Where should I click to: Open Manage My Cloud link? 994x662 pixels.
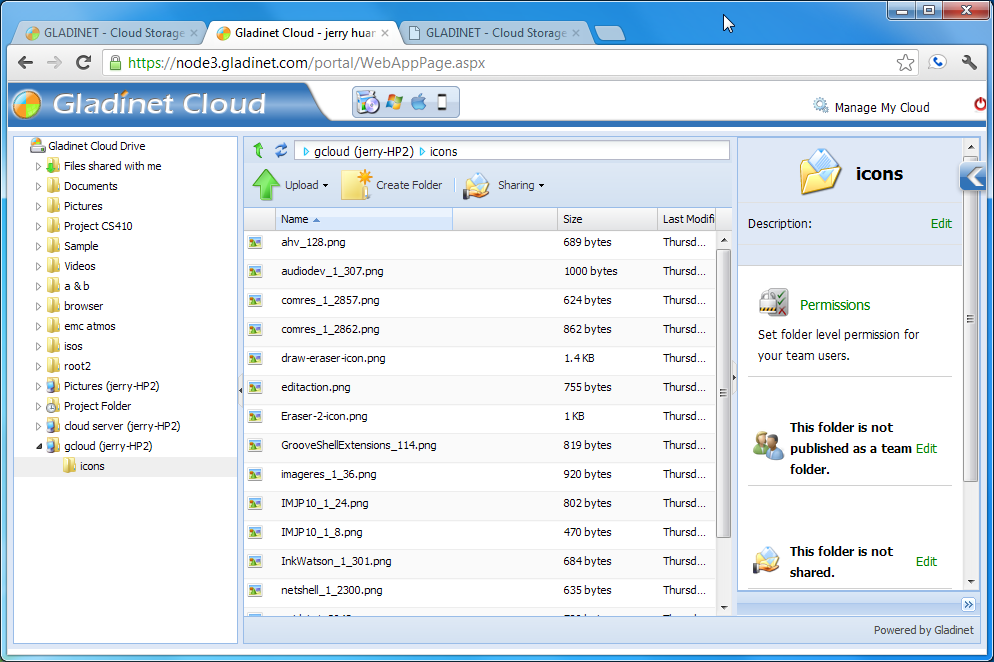882,107
